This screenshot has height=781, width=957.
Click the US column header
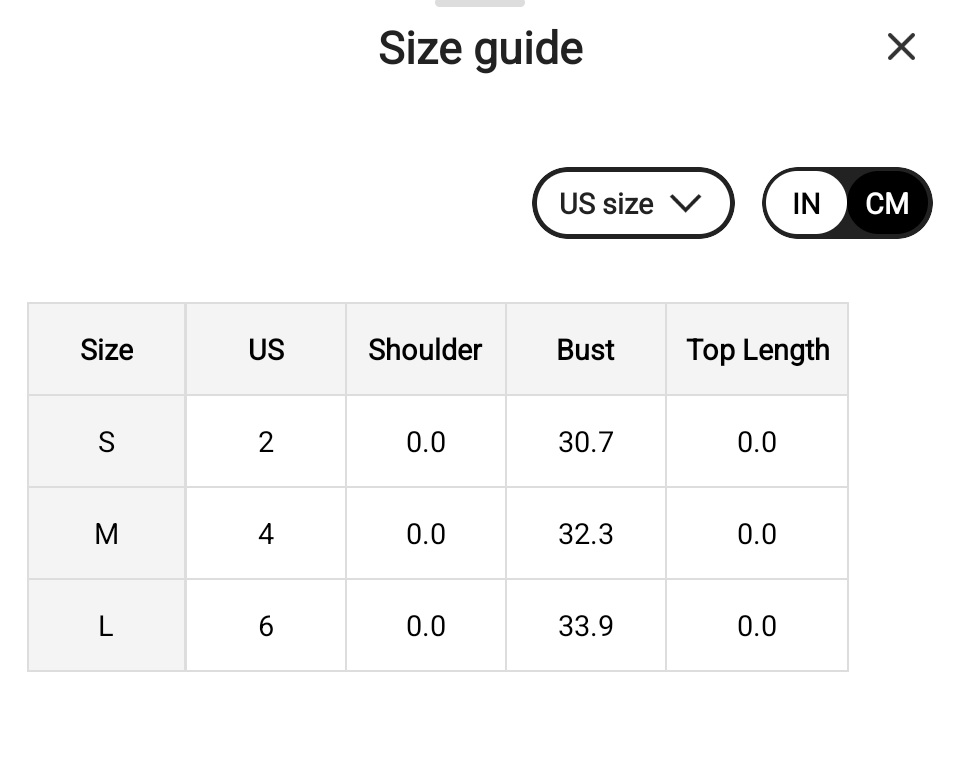point(266,350)
